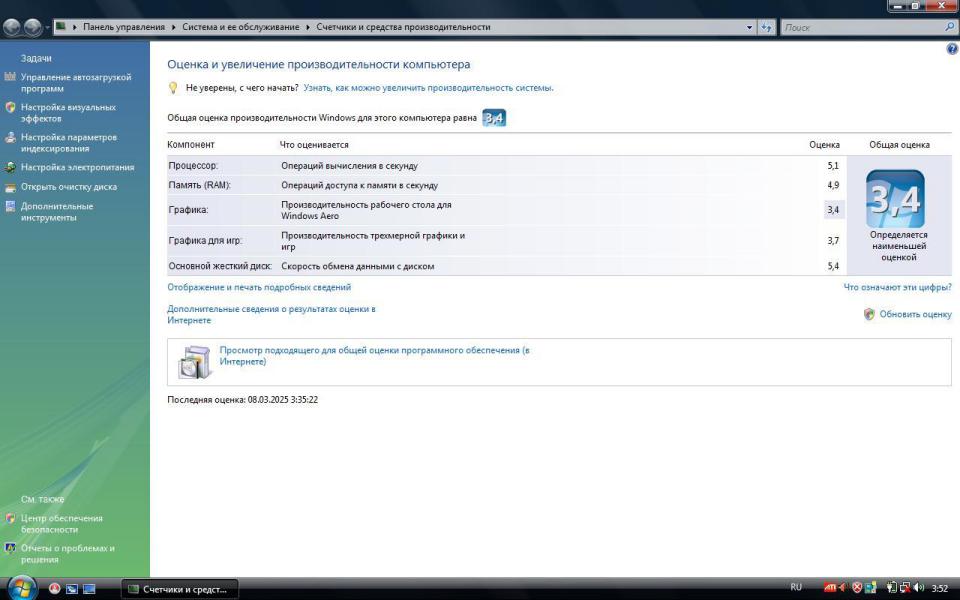Open recent pages dropdown beside navigation arrows
The height and width of the screenshot is (600, 960).
[x=47, y=28]
